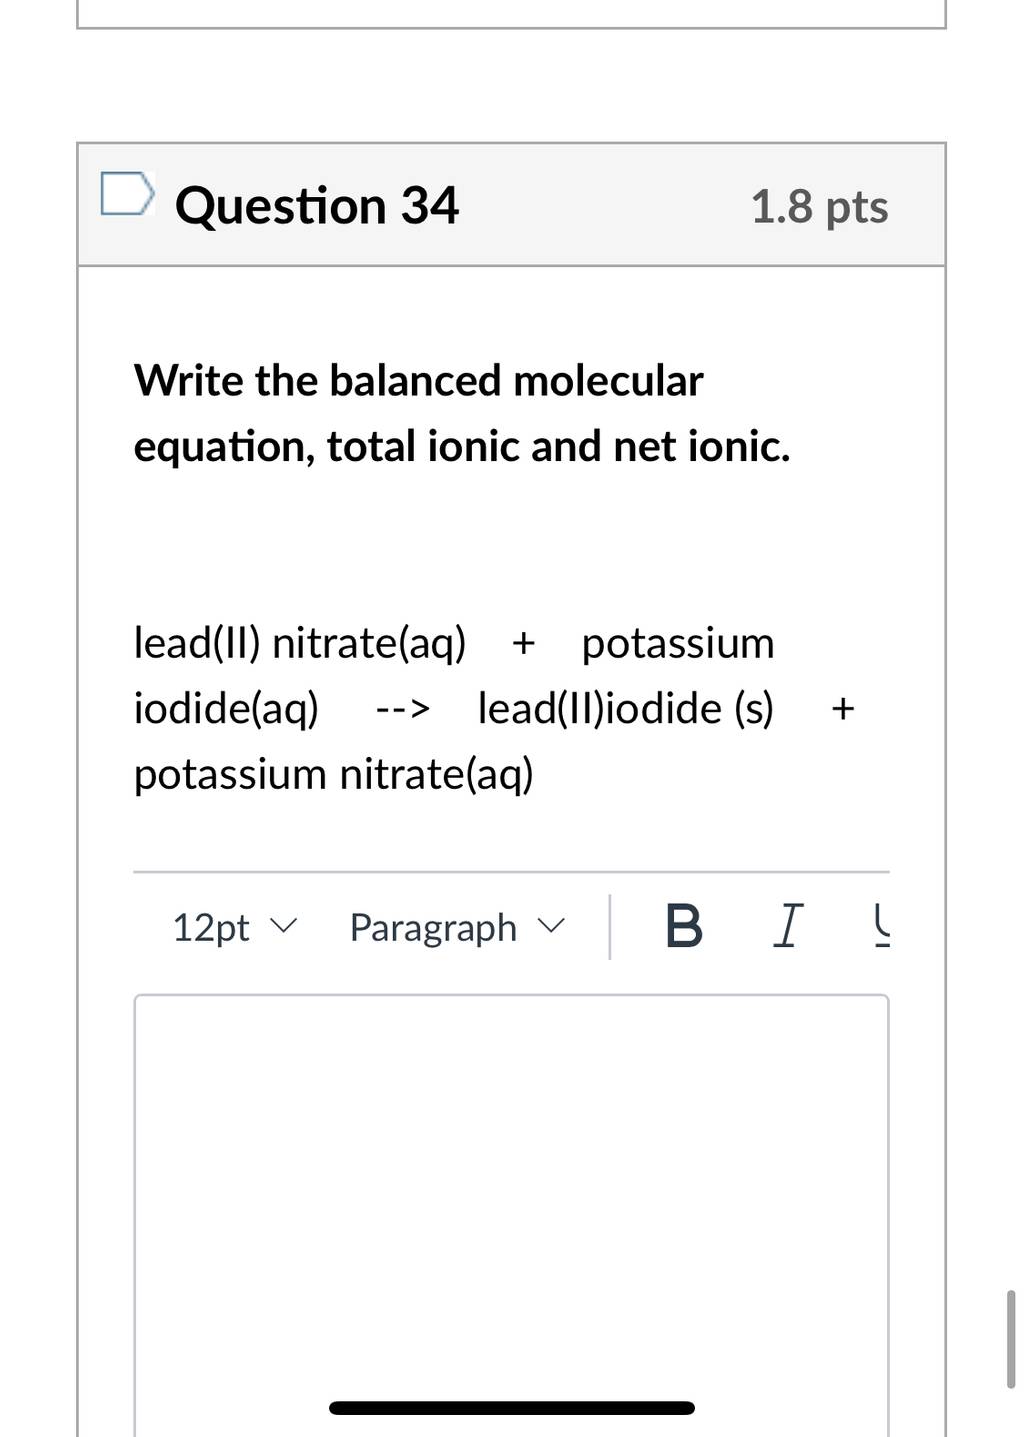Click the 'potassium nitrate(aq)' text
This screenshot has height=1437, width=1024.
[x=334, y=774]
